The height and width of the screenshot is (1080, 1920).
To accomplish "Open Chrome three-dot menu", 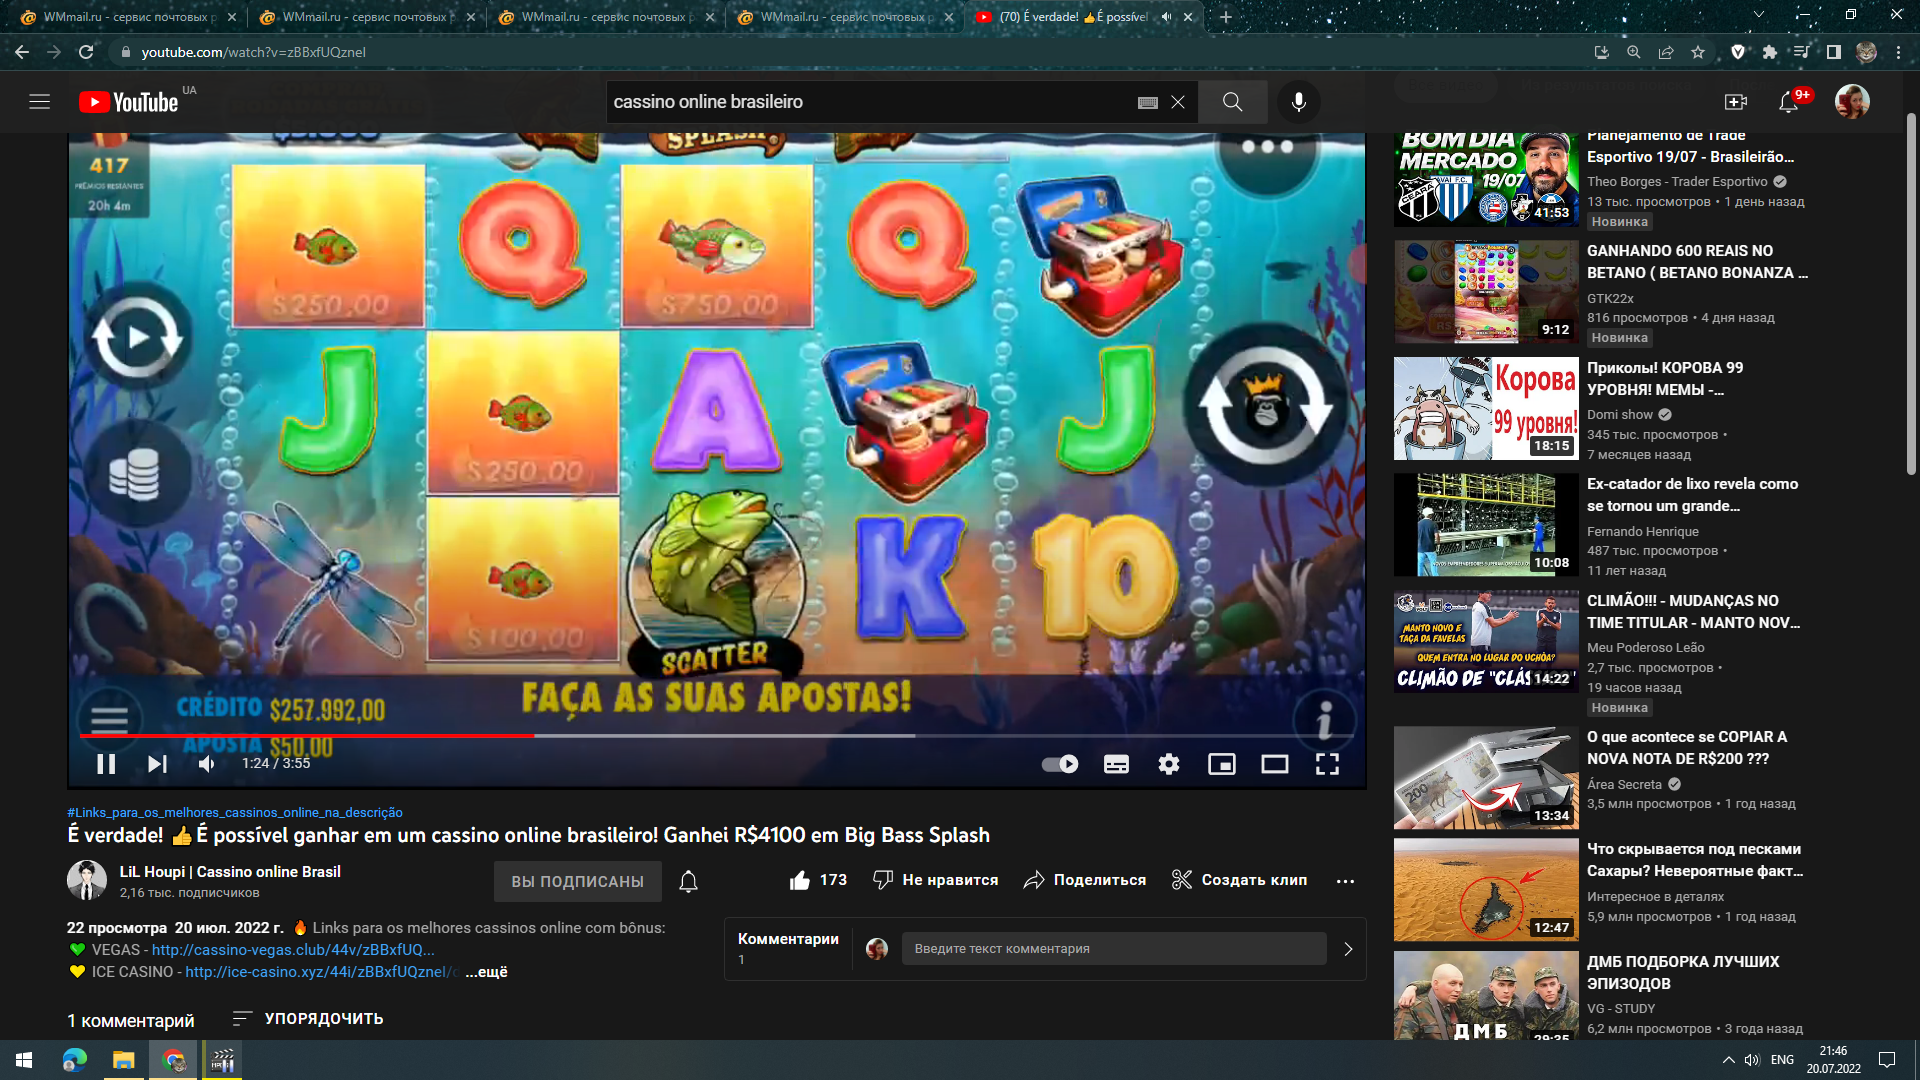I will point(1898,52).
